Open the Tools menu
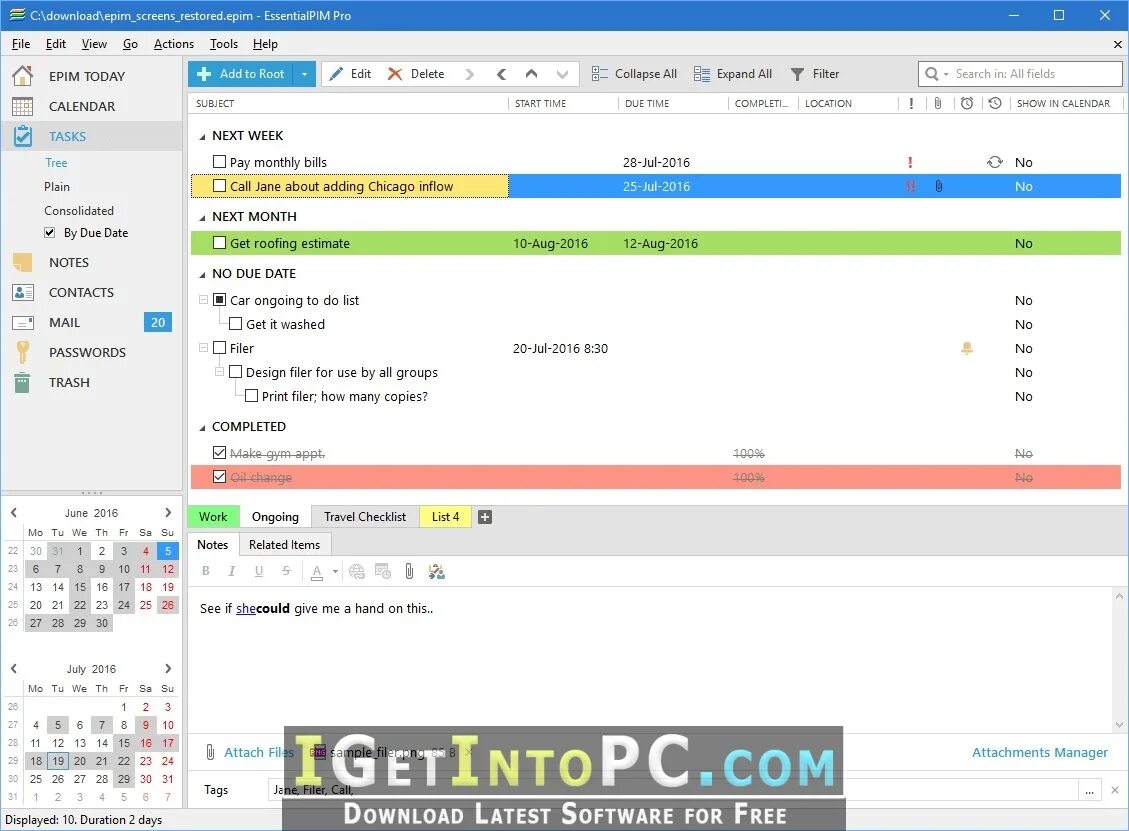Viewport: 1129px width, 831px height. 223,44
